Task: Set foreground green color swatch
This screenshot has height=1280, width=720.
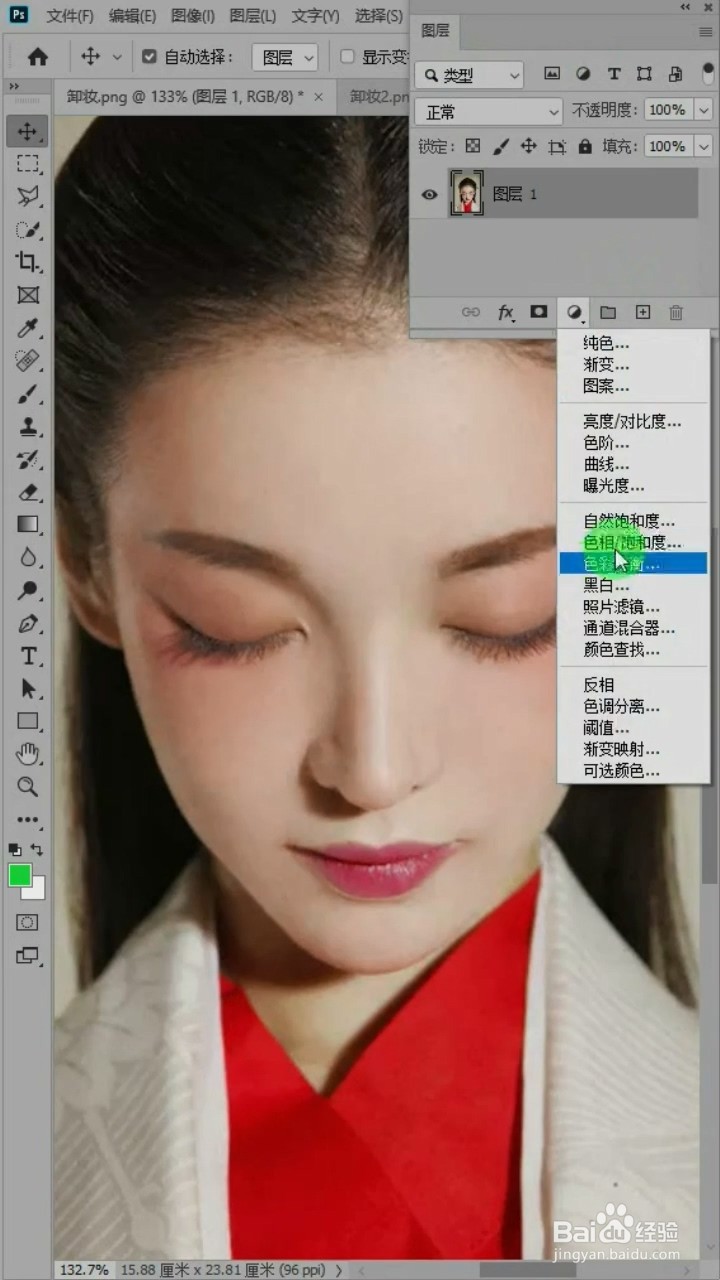Action: pyautogui.click(x=20, y=875)
